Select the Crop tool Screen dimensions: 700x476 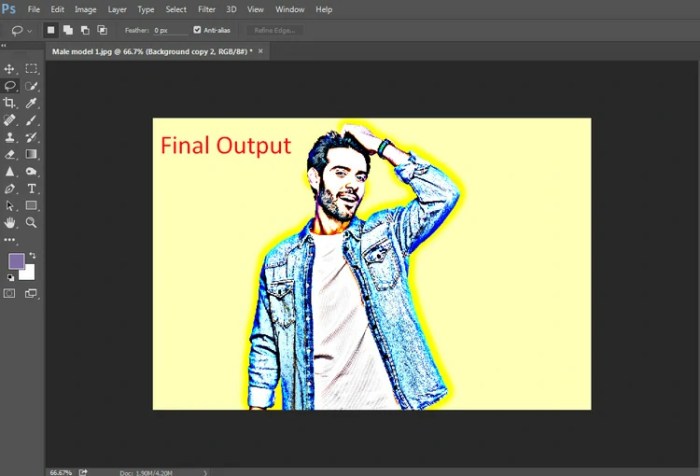pos(9,103)
